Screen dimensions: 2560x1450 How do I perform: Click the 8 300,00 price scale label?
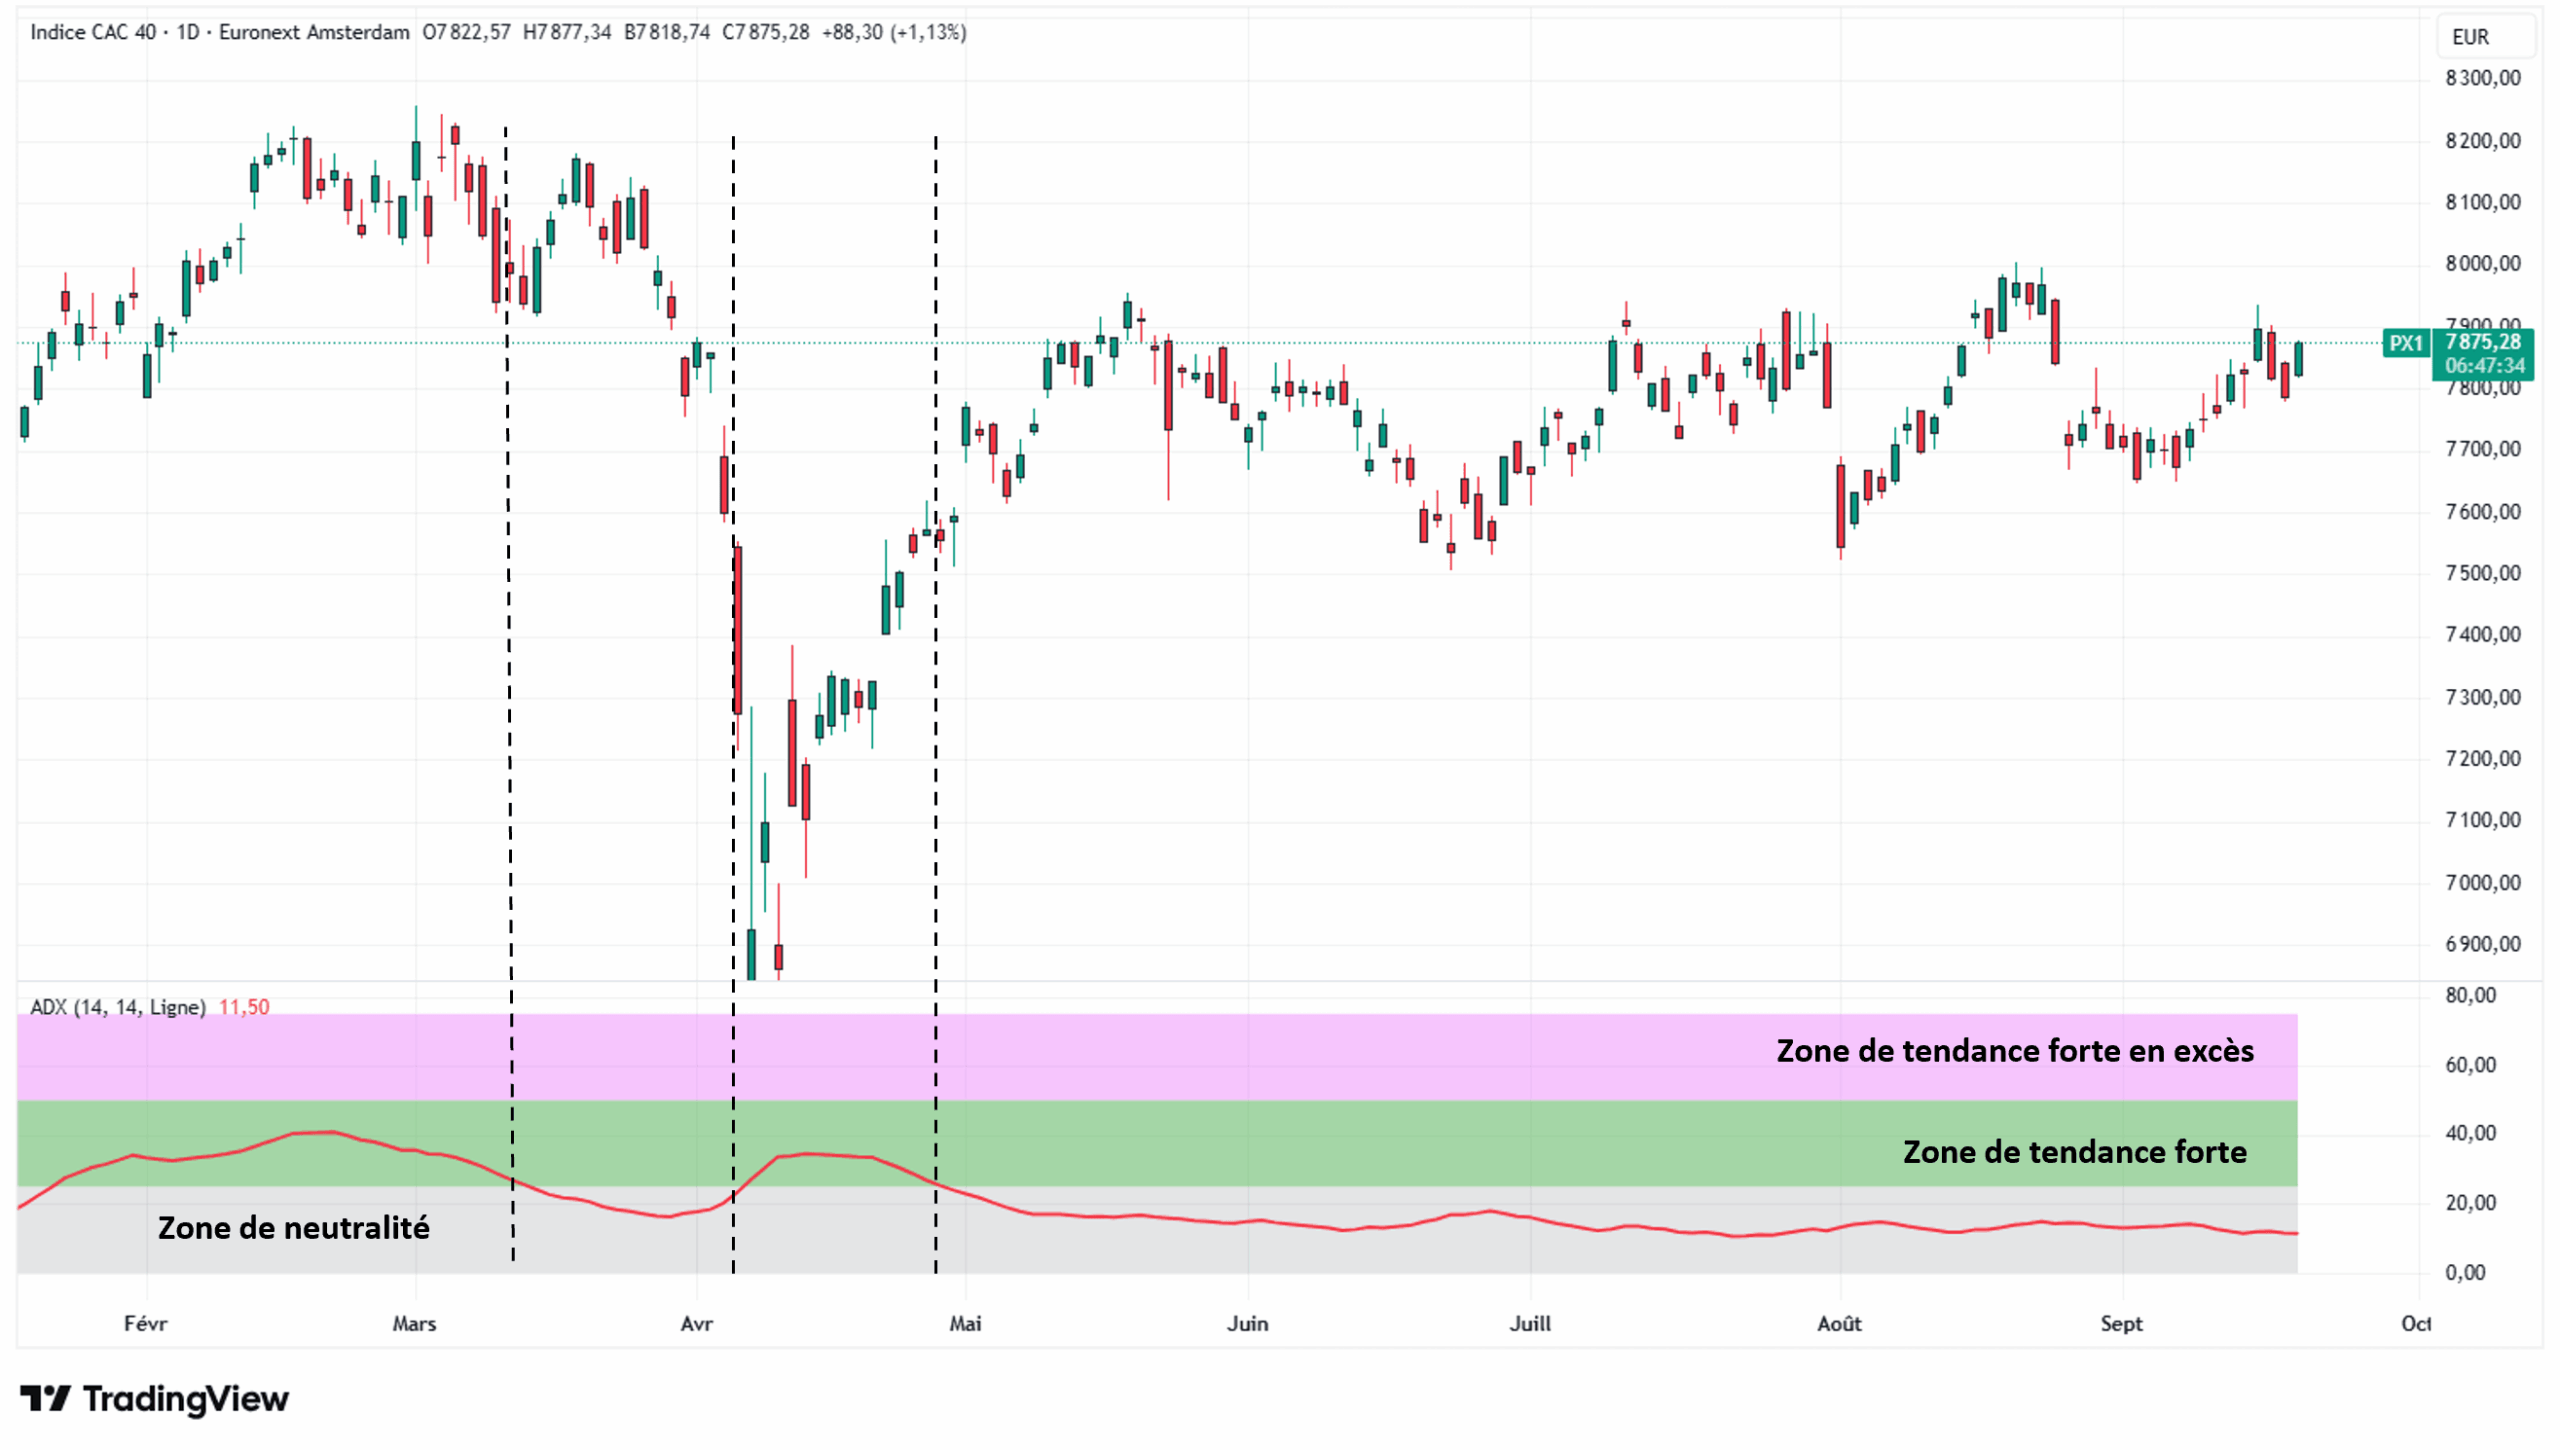pos(2483,78)
